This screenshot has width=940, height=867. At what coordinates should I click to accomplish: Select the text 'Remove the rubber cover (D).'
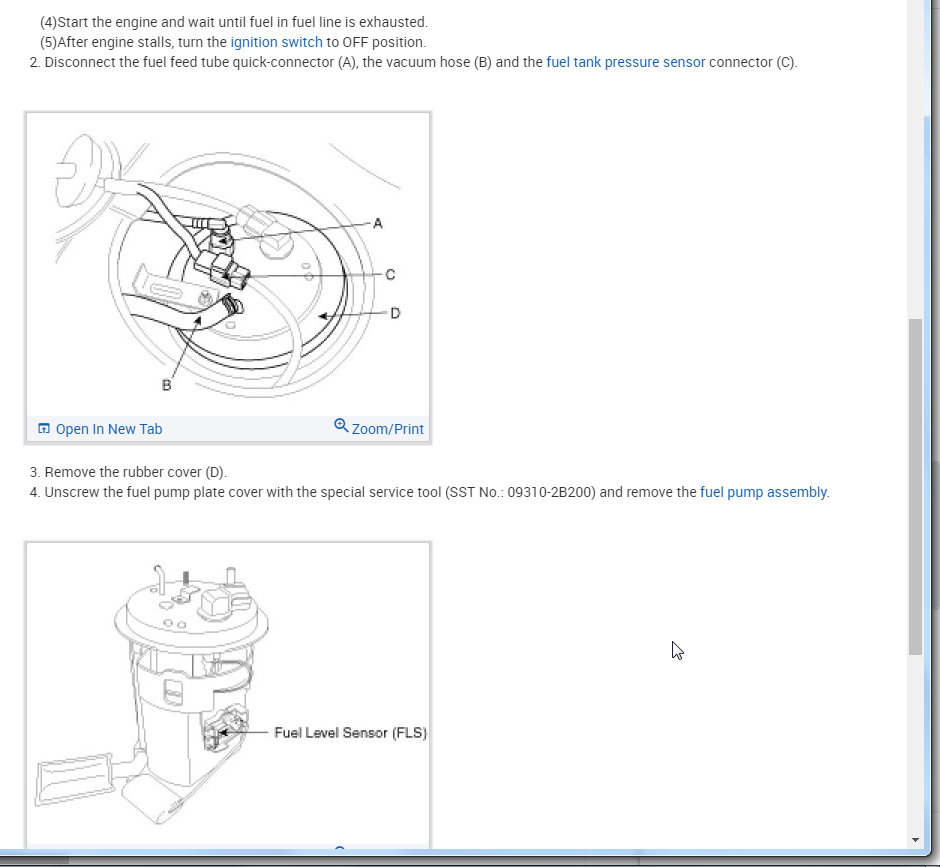pos(135,472)
